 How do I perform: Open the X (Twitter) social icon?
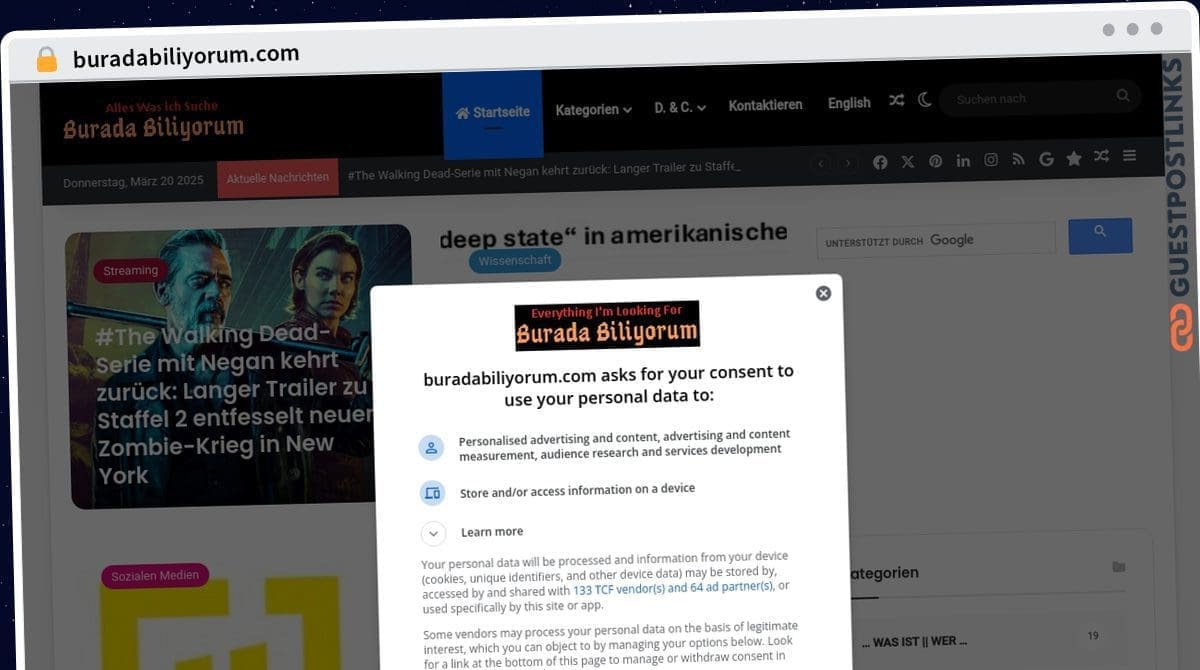click(x=908, y=161)
